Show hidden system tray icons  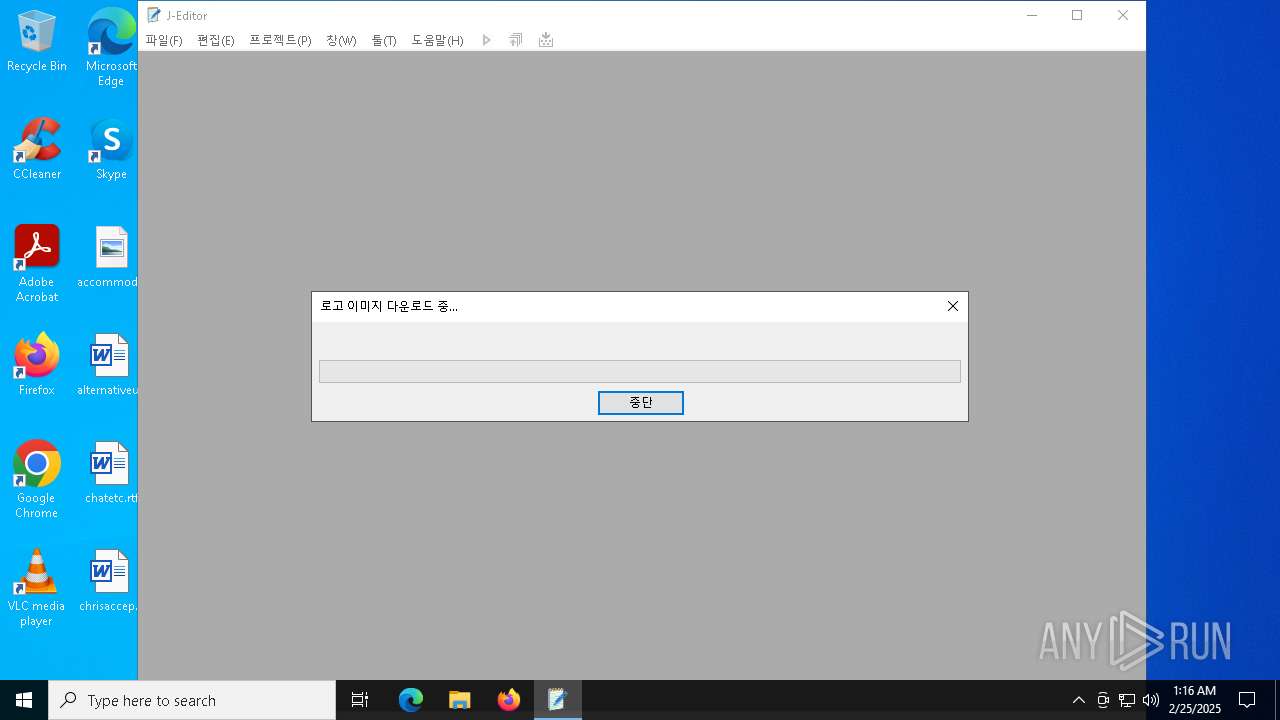point(1078,700)
